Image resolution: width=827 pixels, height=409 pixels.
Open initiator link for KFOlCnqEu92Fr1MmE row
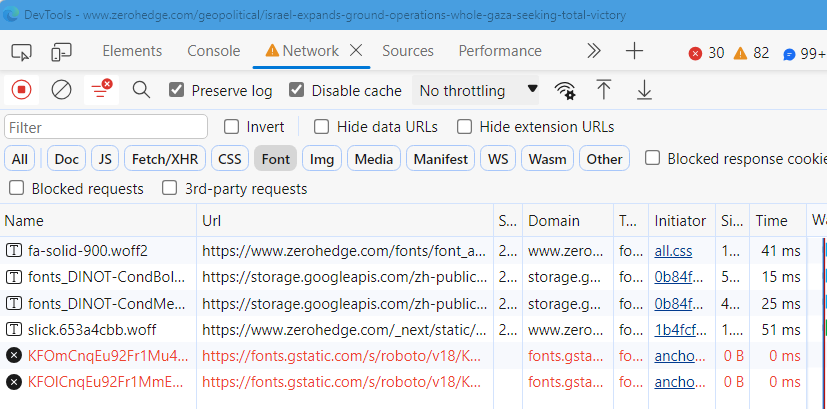680,382
